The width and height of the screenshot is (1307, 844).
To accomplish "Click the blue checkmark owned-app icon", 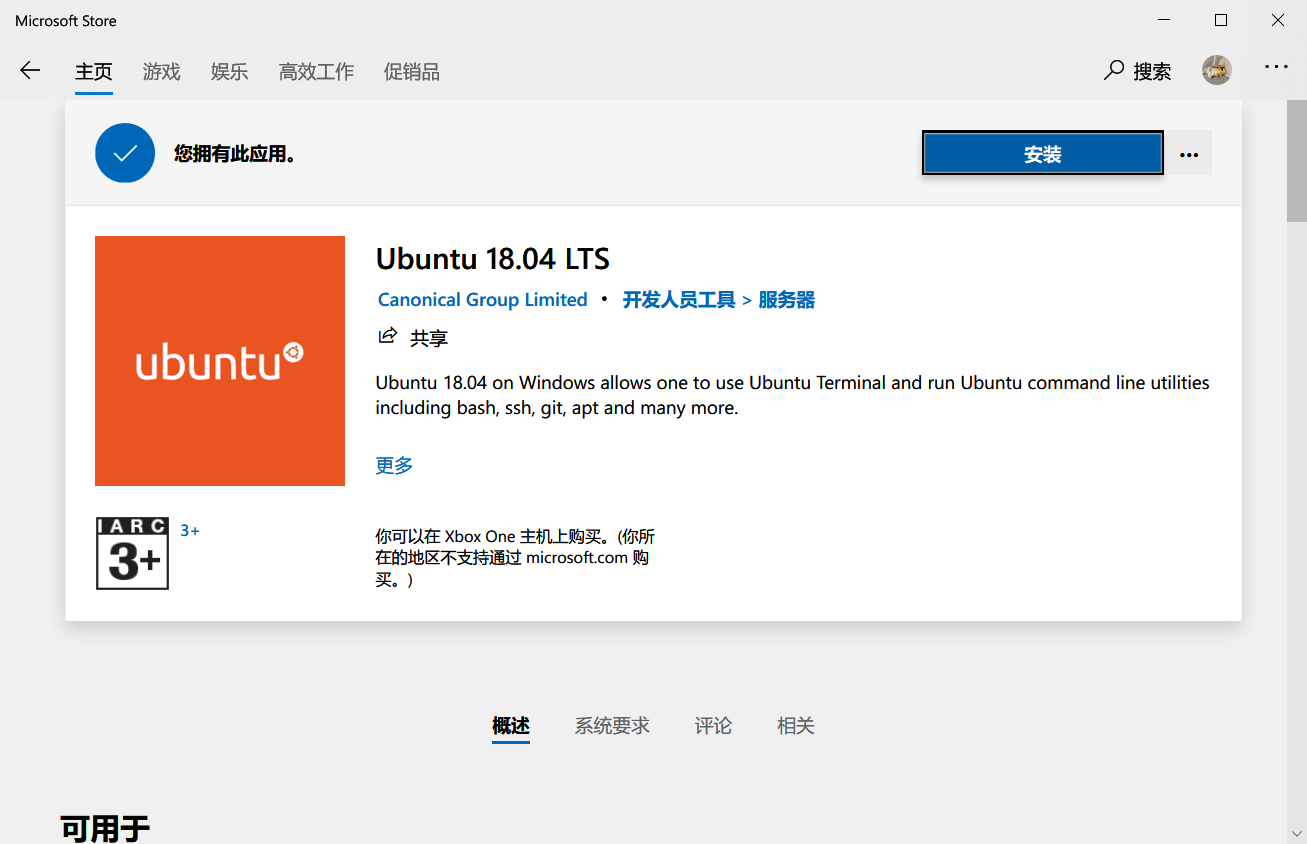I will point(125,153).
